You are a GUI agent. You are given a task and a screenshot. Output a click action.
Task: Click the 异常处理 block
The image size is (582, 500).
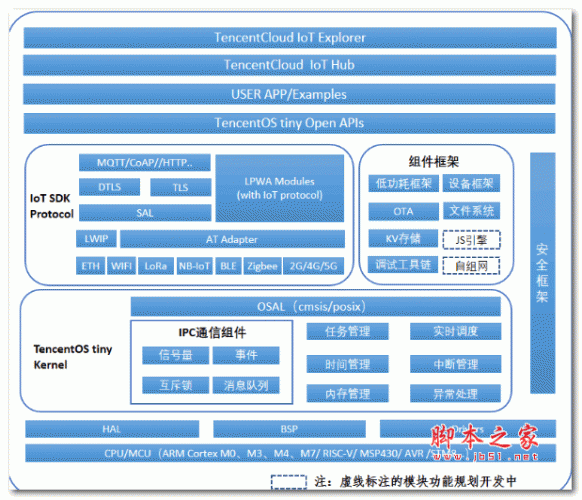pyautogui.click(x=455, y=393)
